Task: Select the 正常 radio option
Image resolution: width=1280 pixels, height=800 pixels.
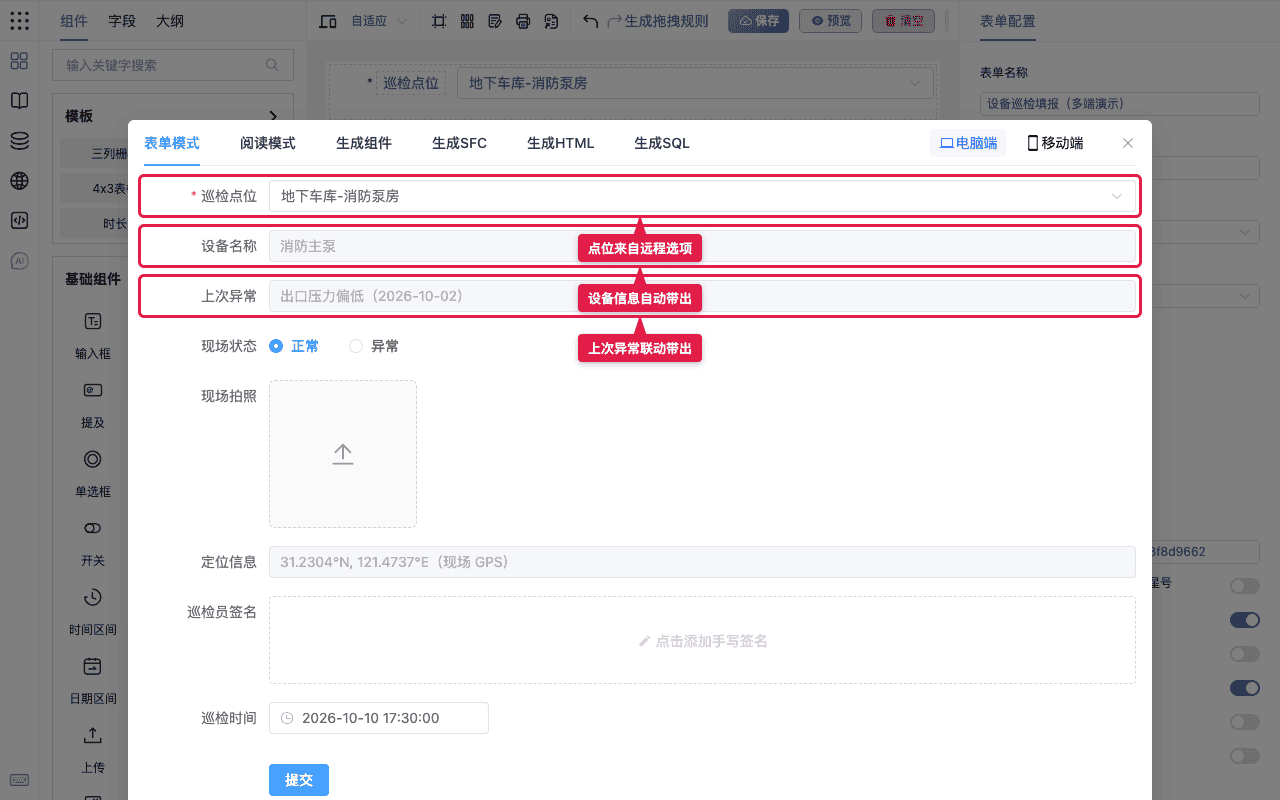Action: click(x=294, y=346)
